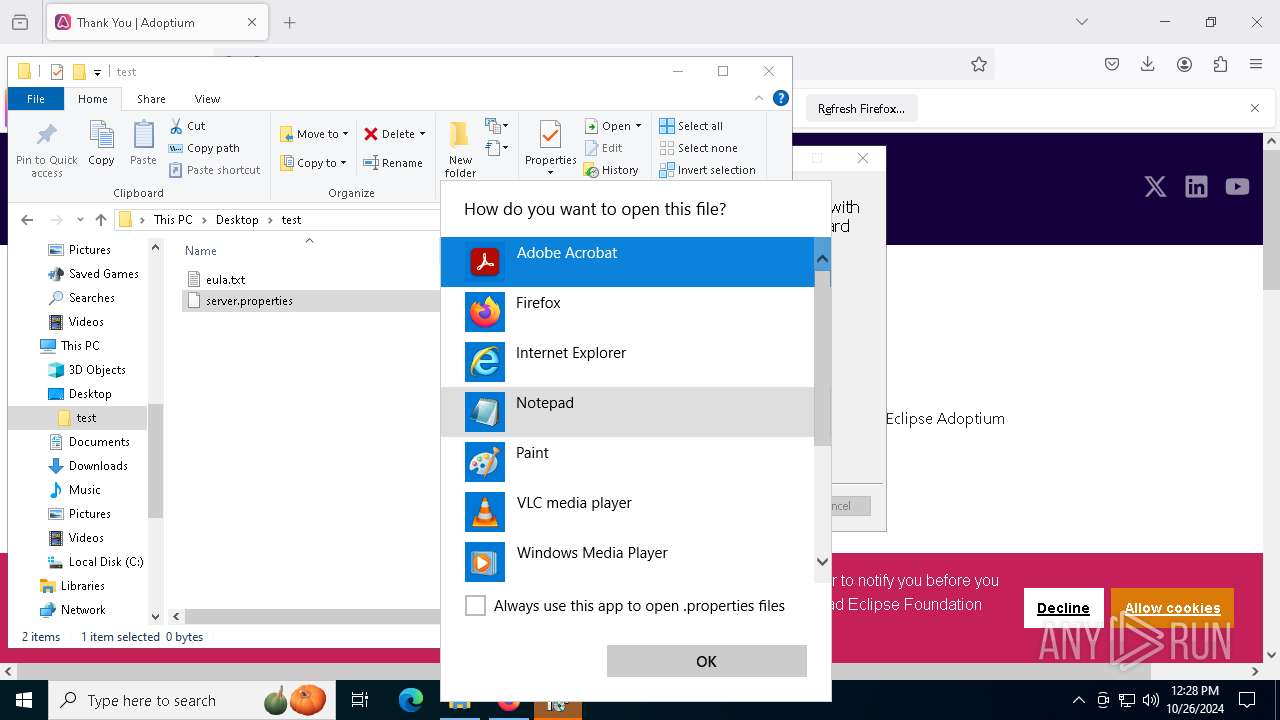Viewport: 1280px width, 720px height.
Task: Open new Firefox tab plus button
Action: pyautogui.click(x=289, y=22)
